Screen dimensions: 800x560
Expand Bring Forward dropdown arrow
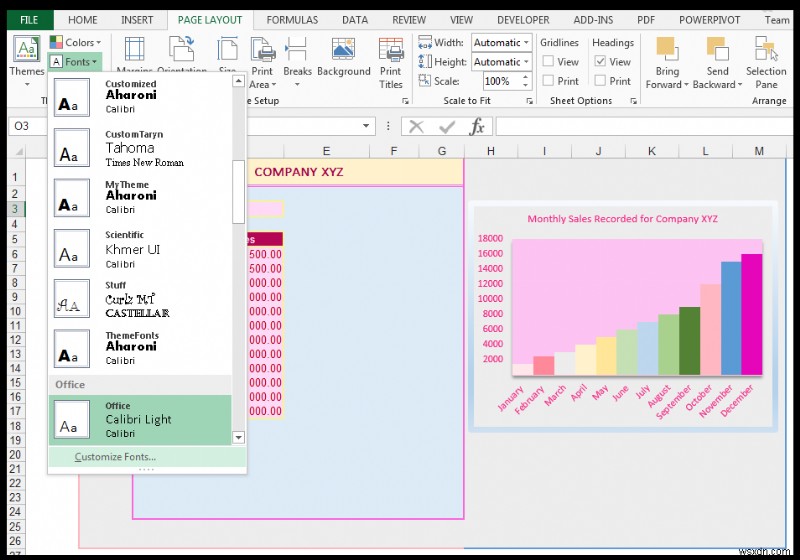click(686, 85)
